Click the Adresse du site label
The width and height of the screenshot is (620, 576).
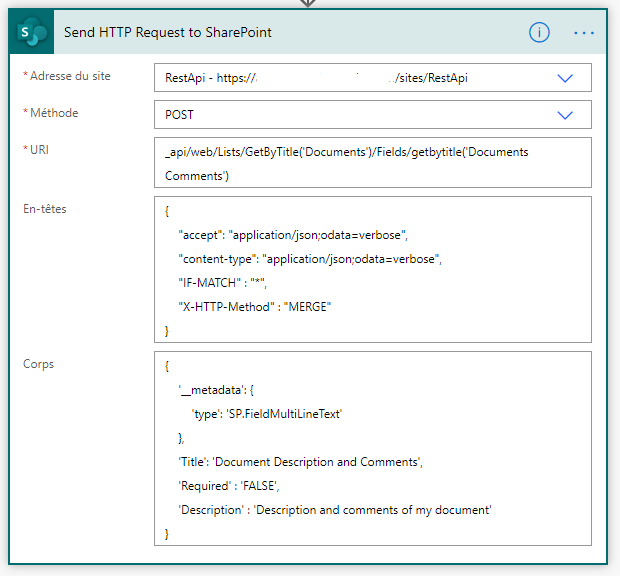click(70, 76)
